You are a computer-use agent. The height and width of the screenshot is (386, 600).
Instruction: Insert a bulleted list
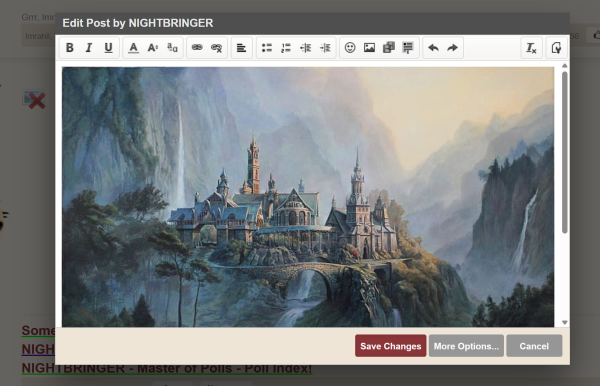click(267, 48)
